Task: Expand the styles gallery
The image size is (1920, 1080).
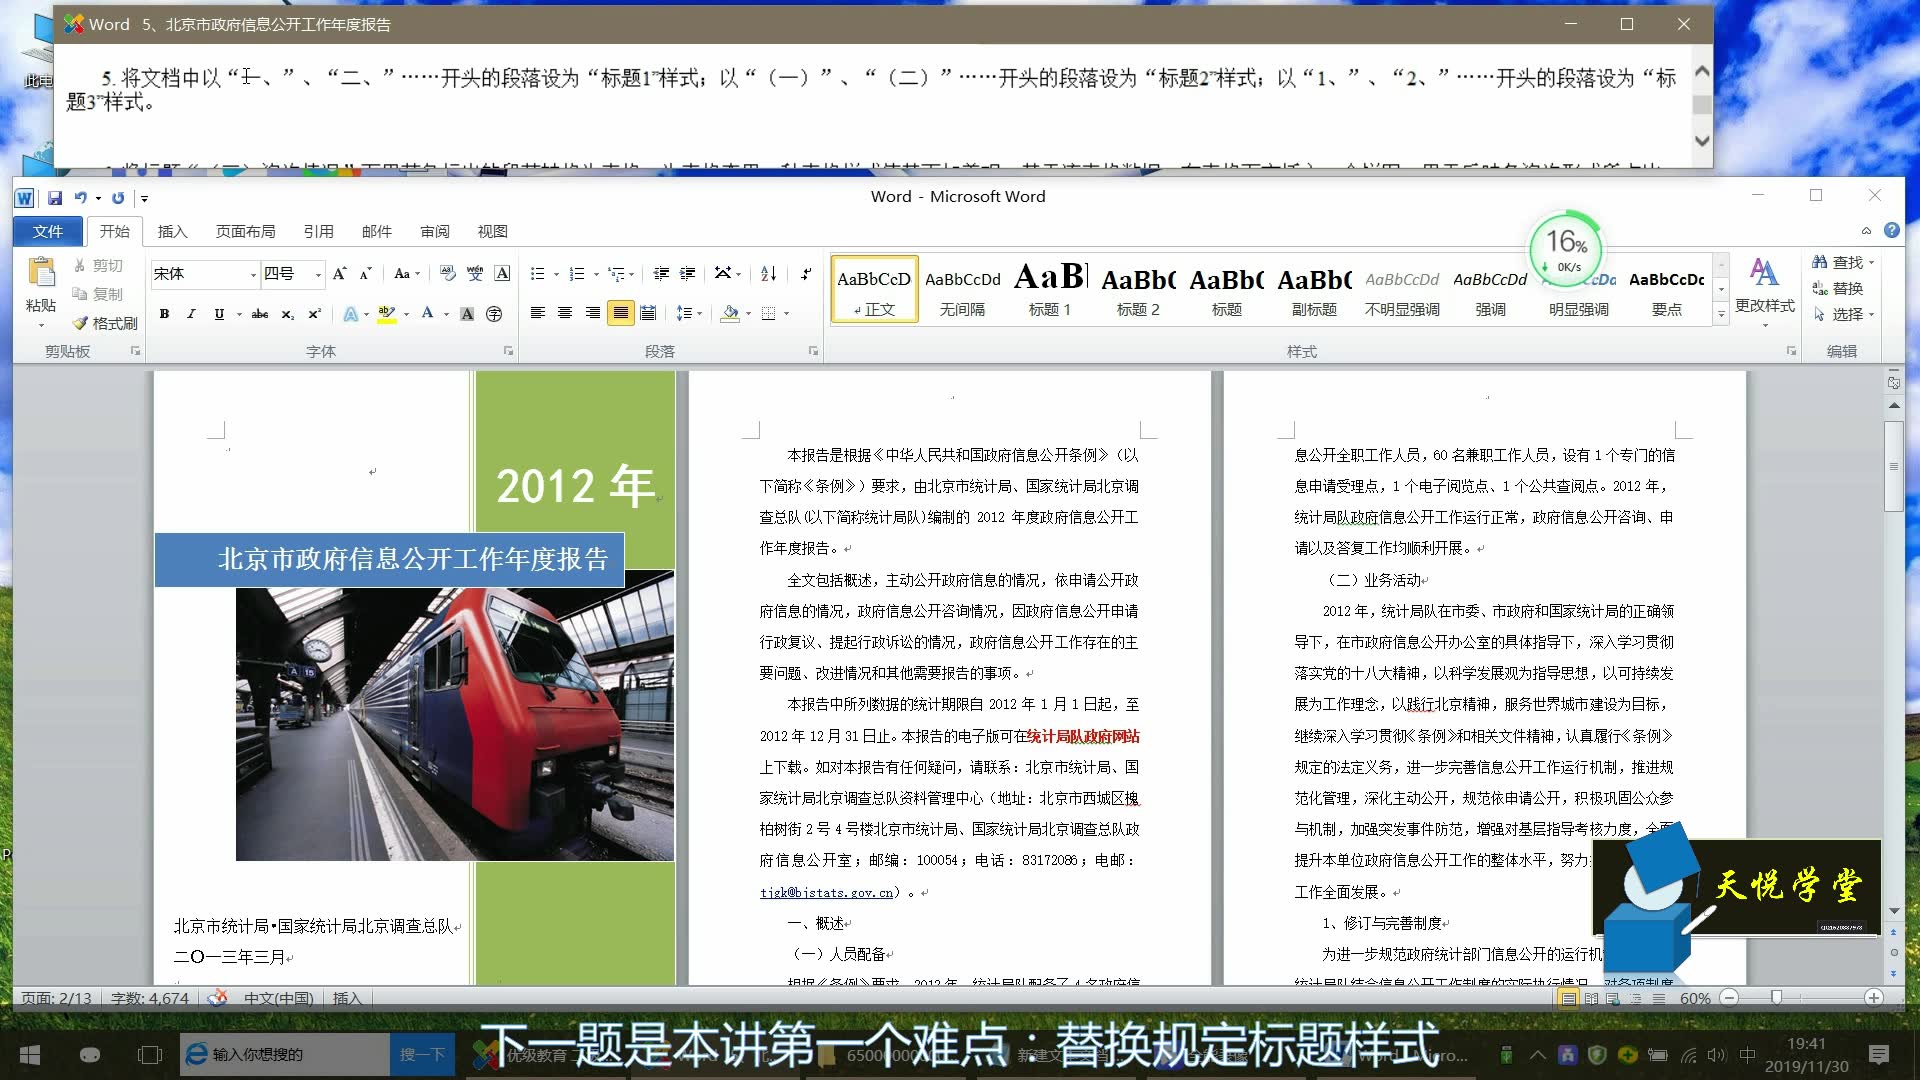Action: (x=1721, y=314)
